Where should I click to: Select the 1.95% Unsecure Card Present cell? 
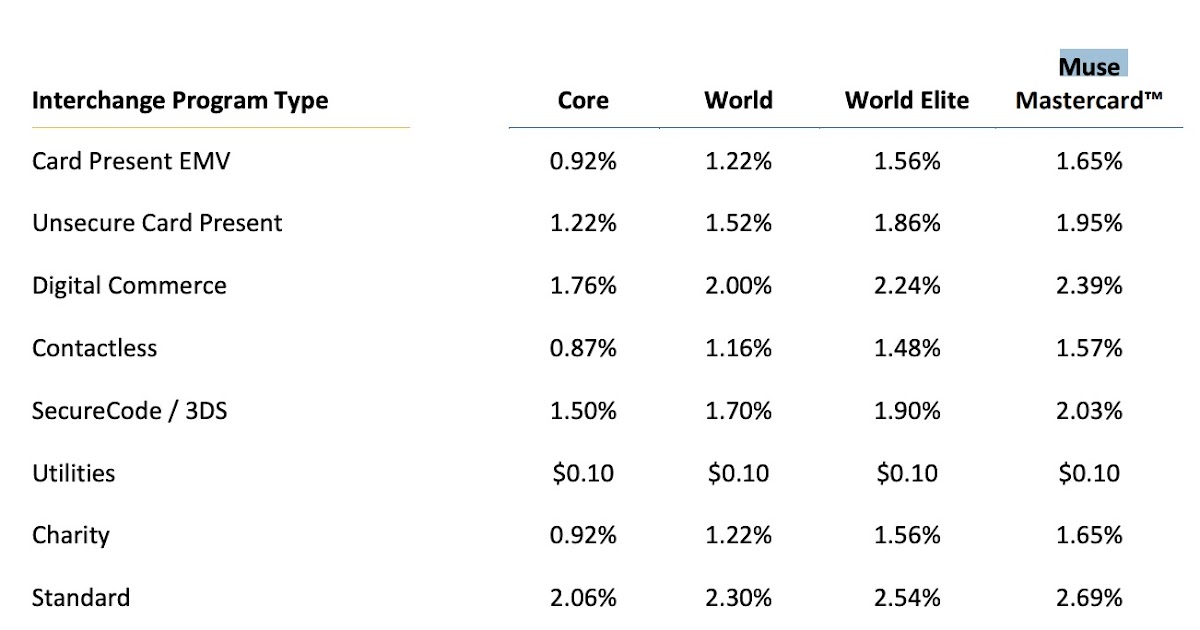(1089, 223)
